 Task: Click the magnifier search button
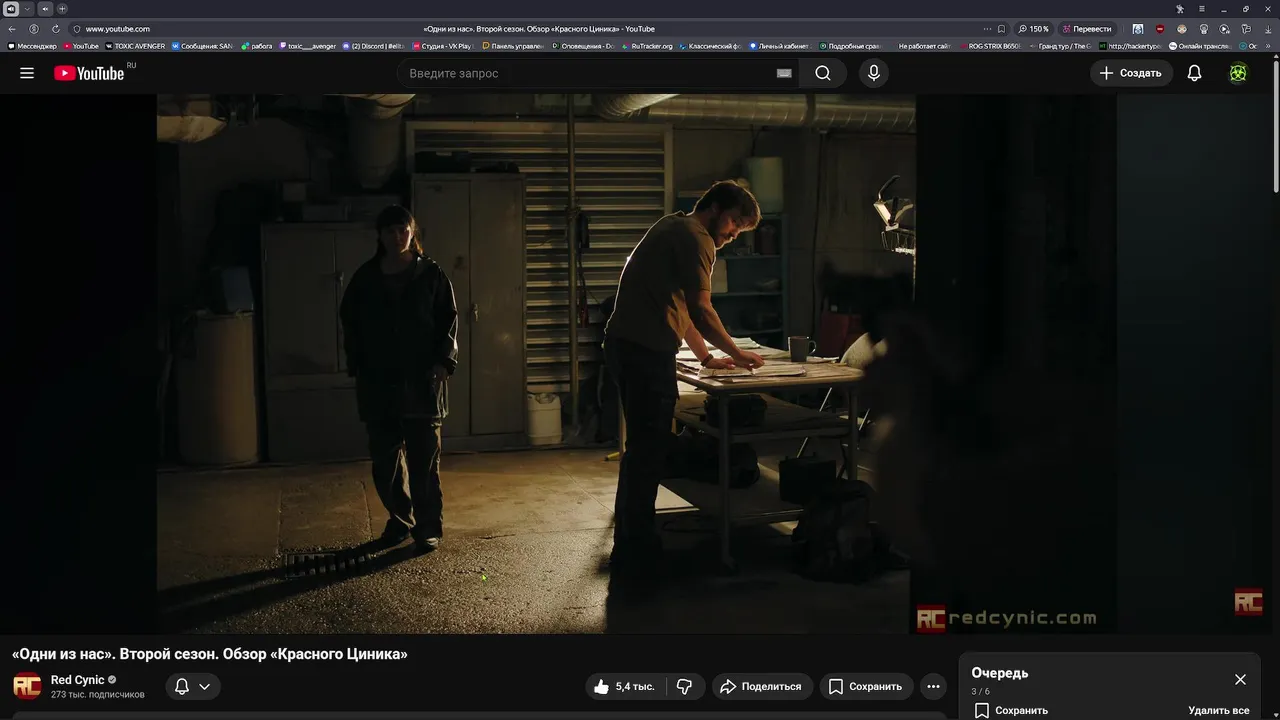pos(822,73)
